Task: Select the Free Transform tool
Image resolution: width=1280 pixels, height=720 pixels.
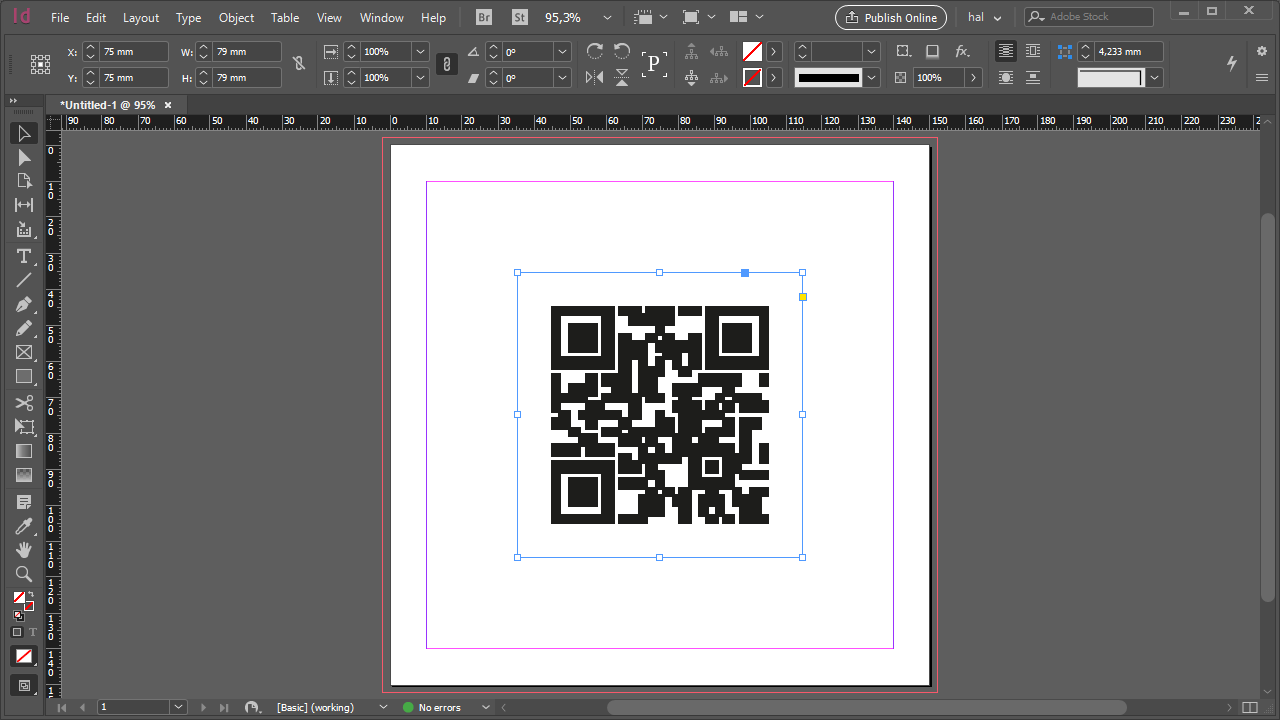Action: tap(24, 427)
